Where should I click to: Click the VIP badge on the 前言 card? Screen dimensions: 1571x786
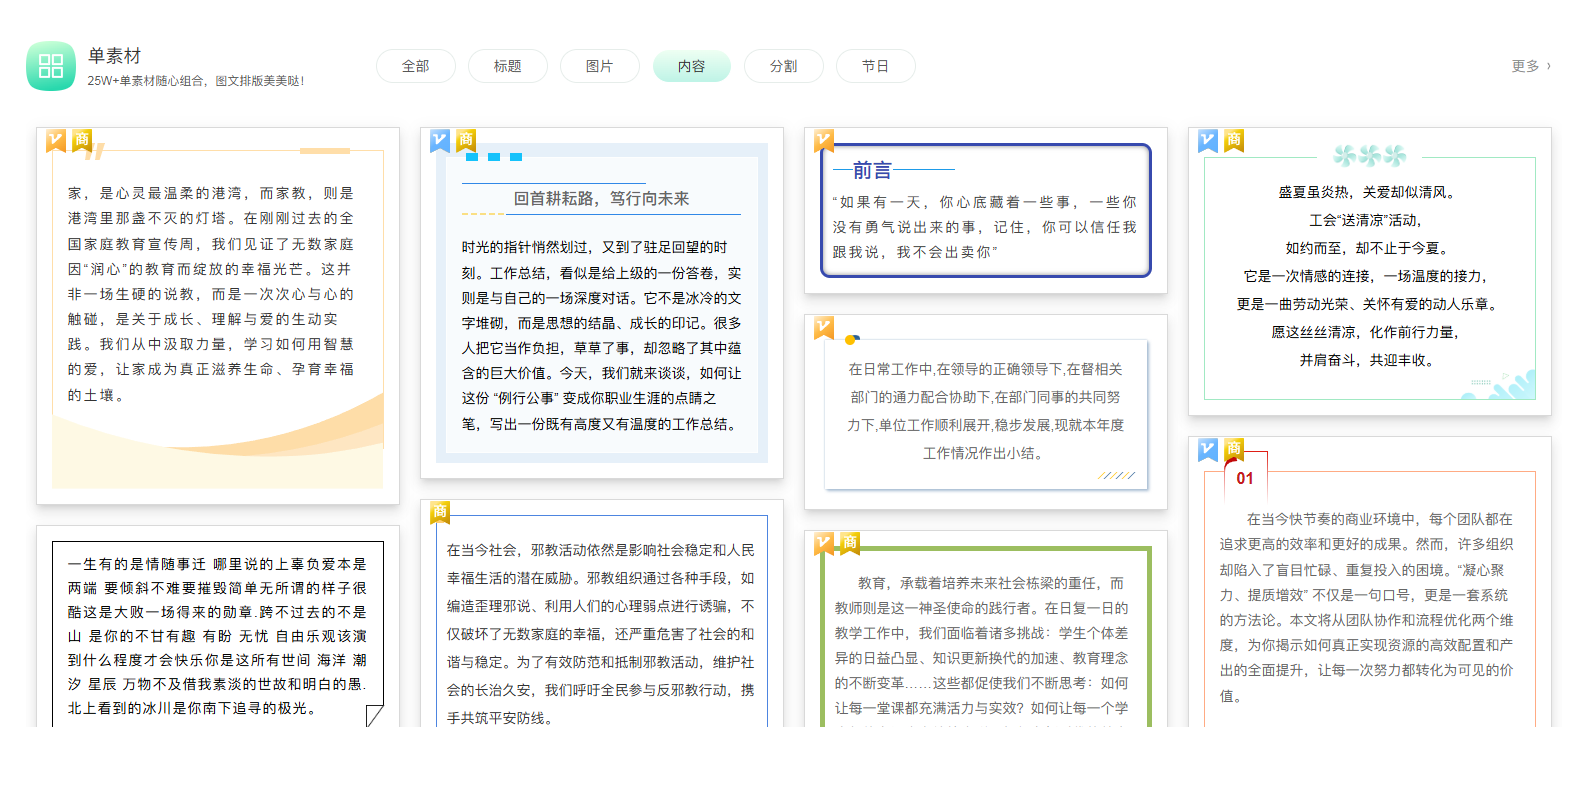pos(824,141)
